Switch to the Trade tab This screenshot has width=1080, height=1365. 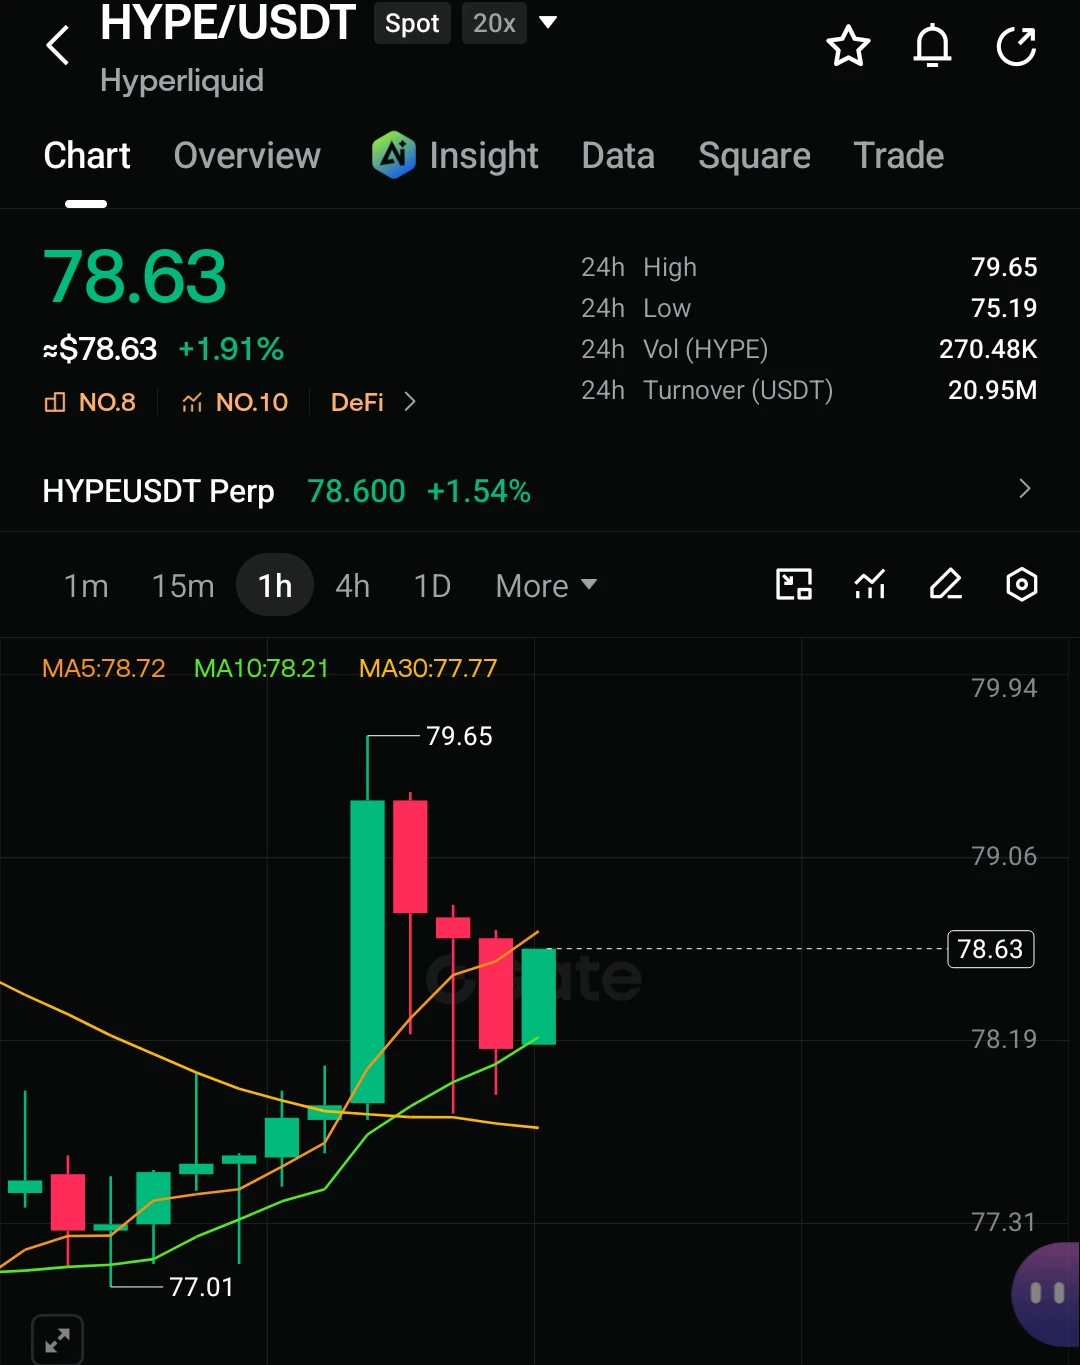tap(899, 156)
